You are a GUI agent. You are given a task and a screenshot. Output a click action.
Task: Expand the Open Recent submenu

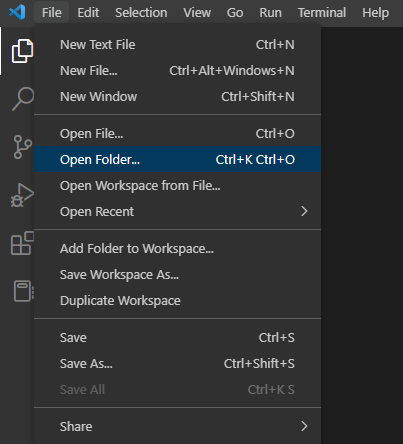coord(177,212)
